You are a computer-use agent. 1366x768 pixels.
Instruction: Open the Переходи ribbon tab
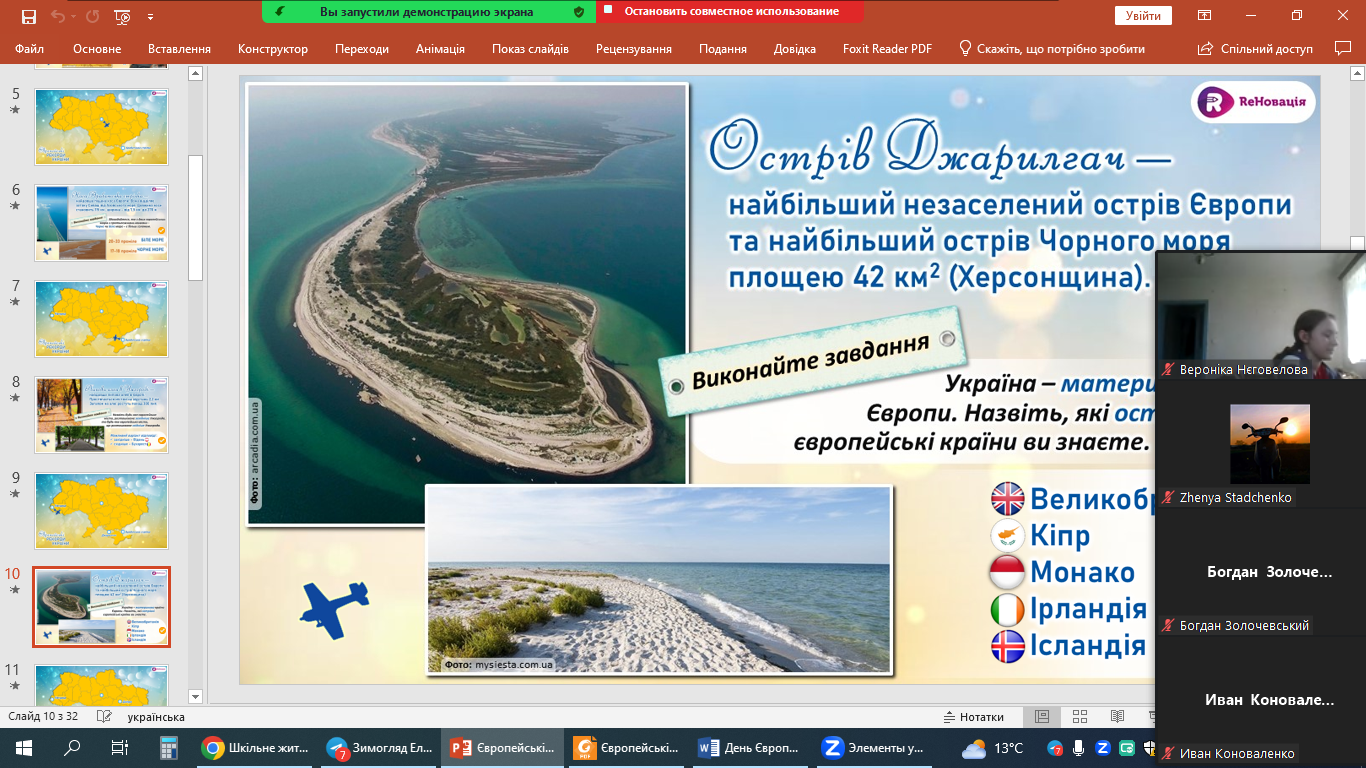click(x=362, y=48)
